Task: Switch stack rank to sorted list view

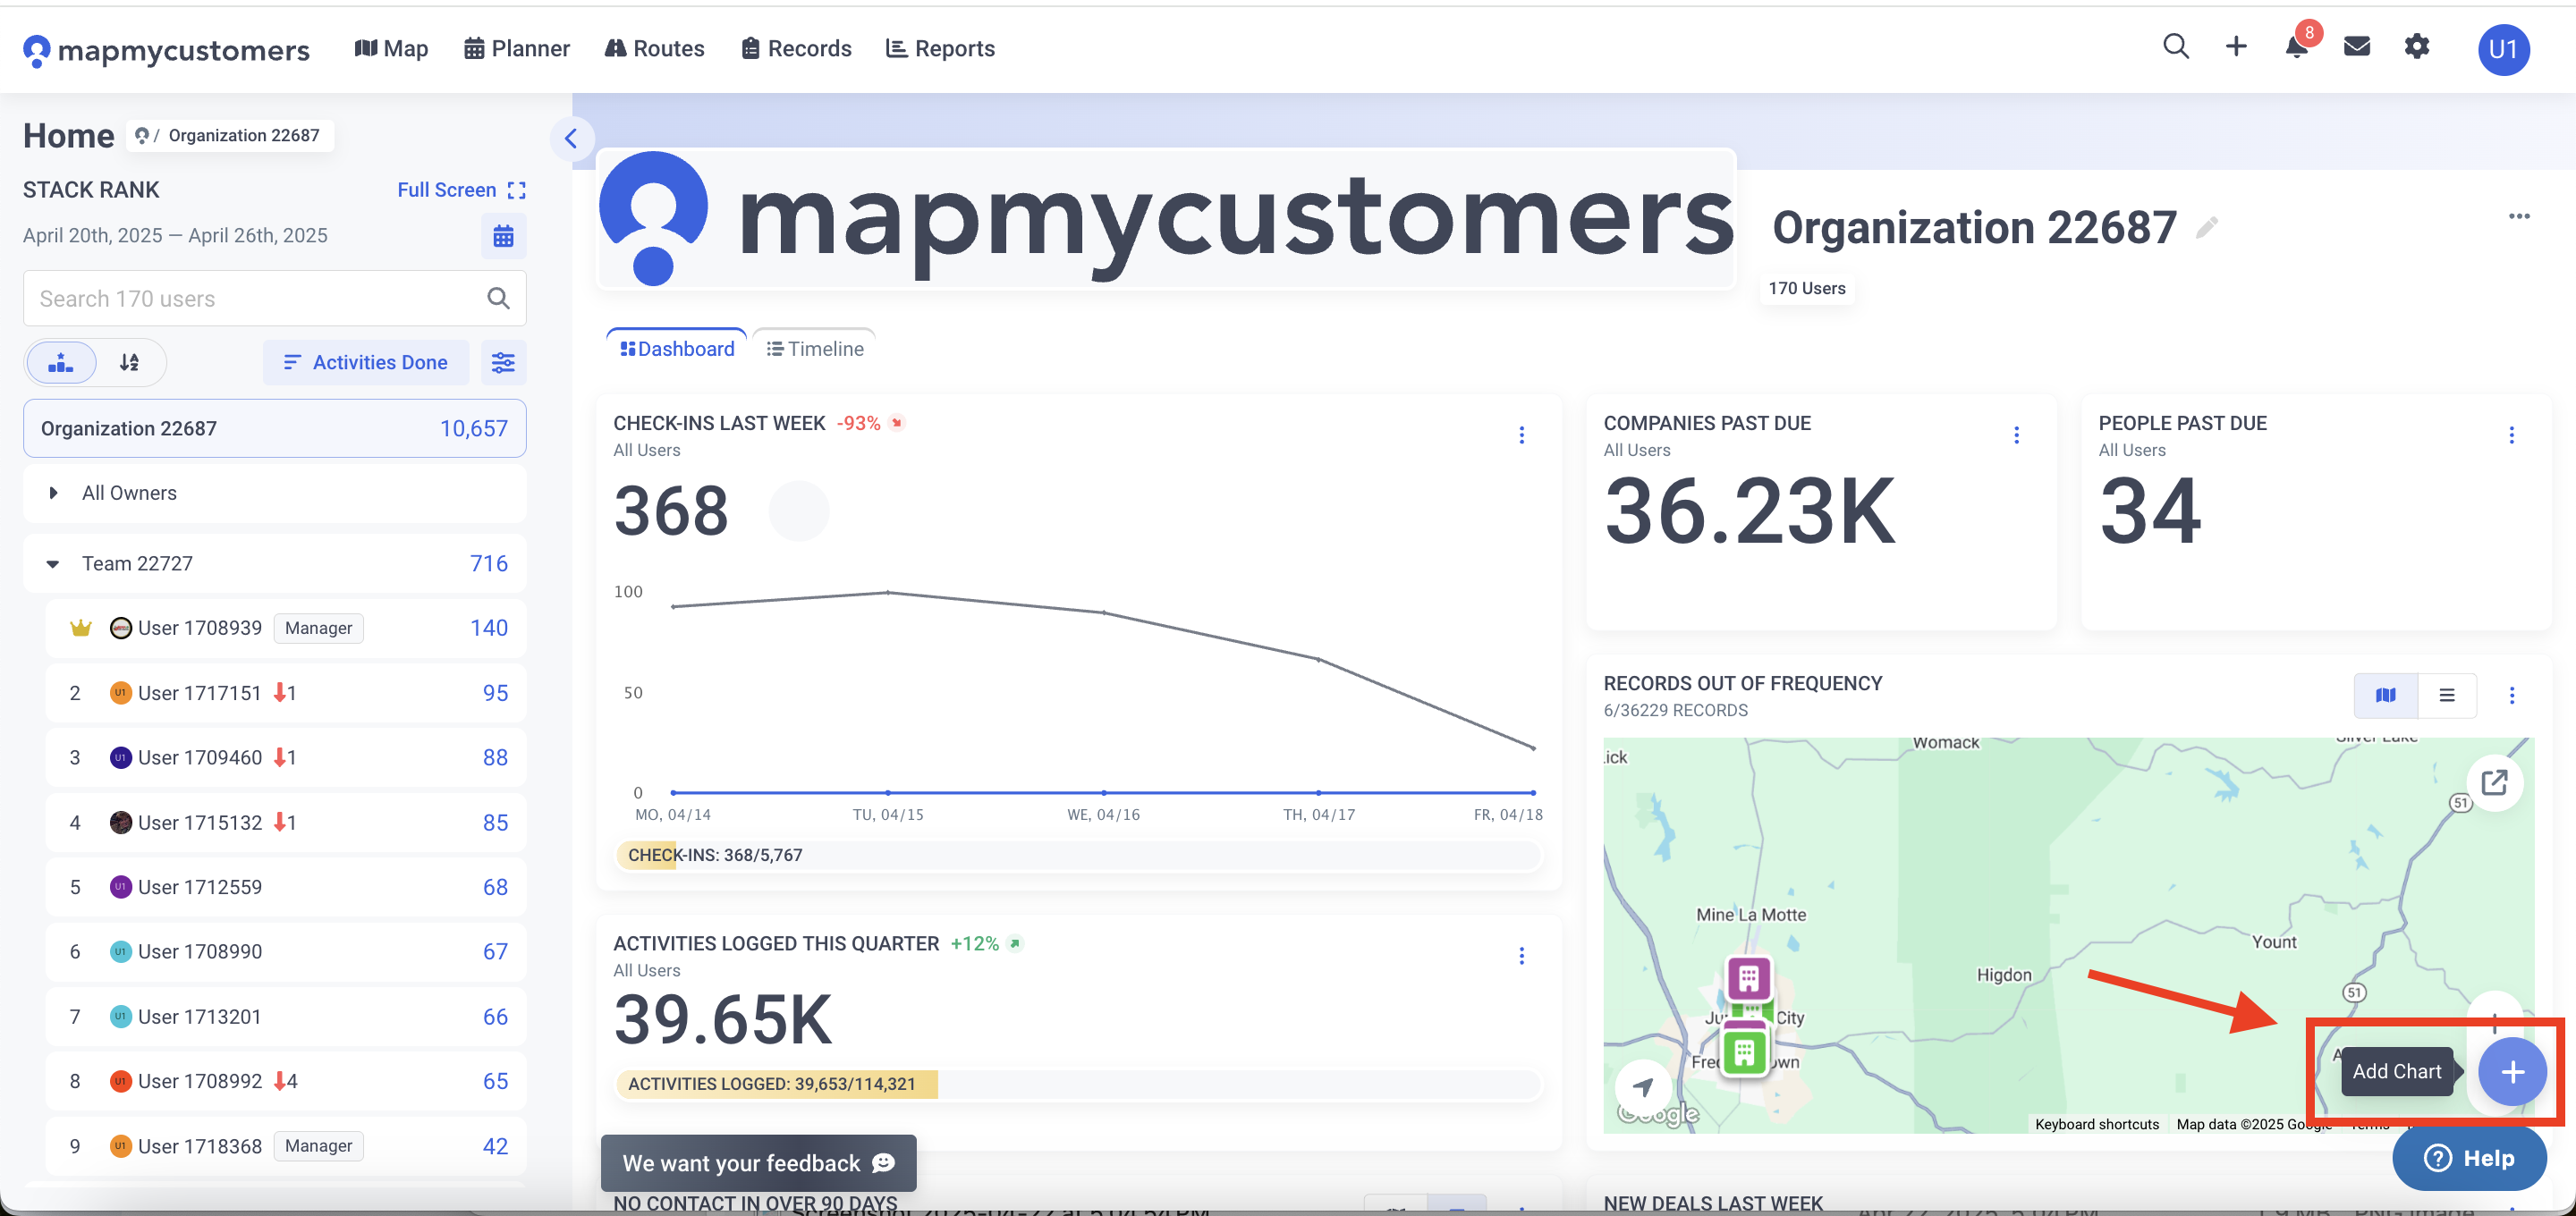Action: [129, 362]
